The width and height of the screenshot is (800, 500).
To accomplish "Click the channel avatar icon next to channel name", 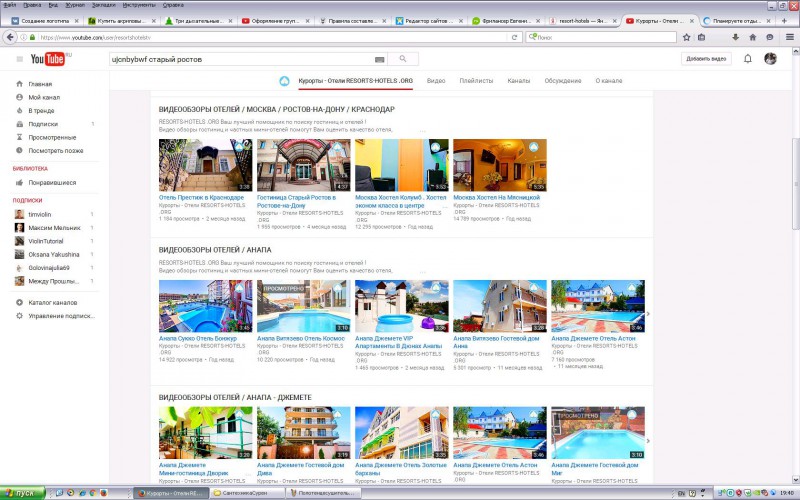I will pos(284,81).
